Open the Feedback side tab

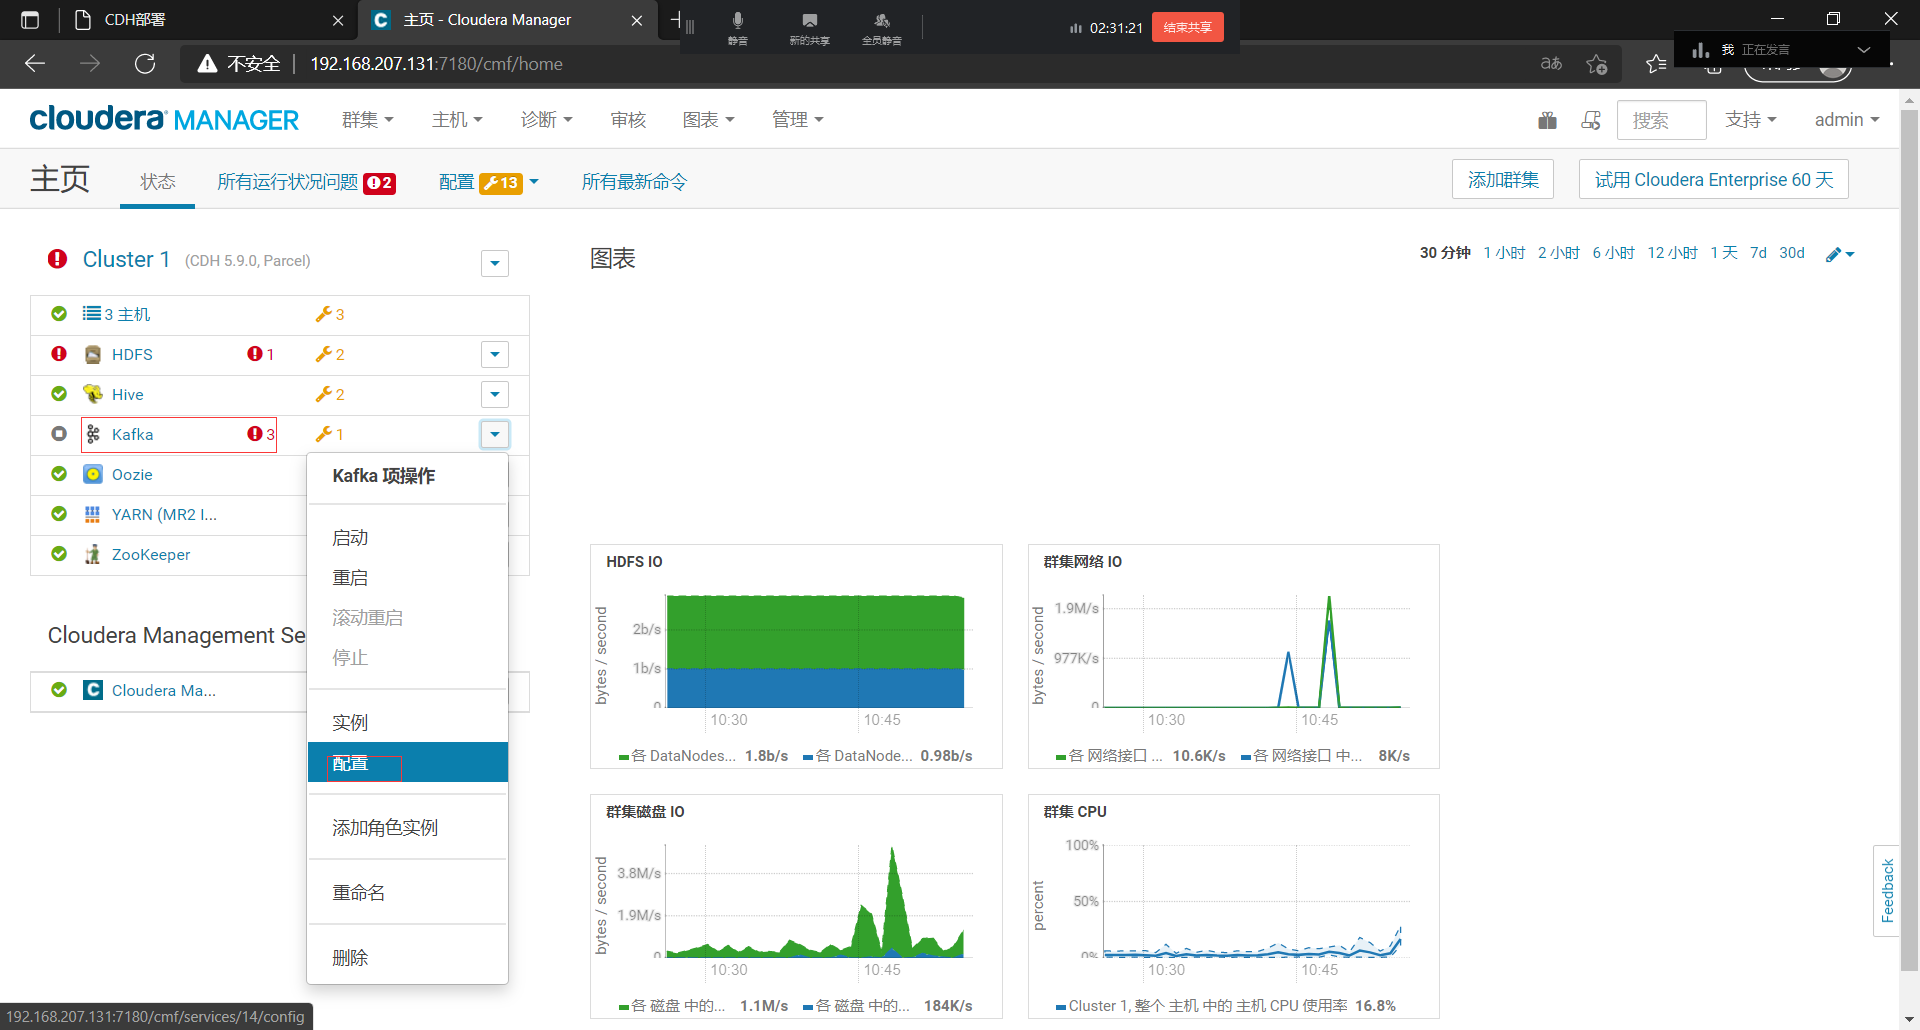click(1886, 891)
